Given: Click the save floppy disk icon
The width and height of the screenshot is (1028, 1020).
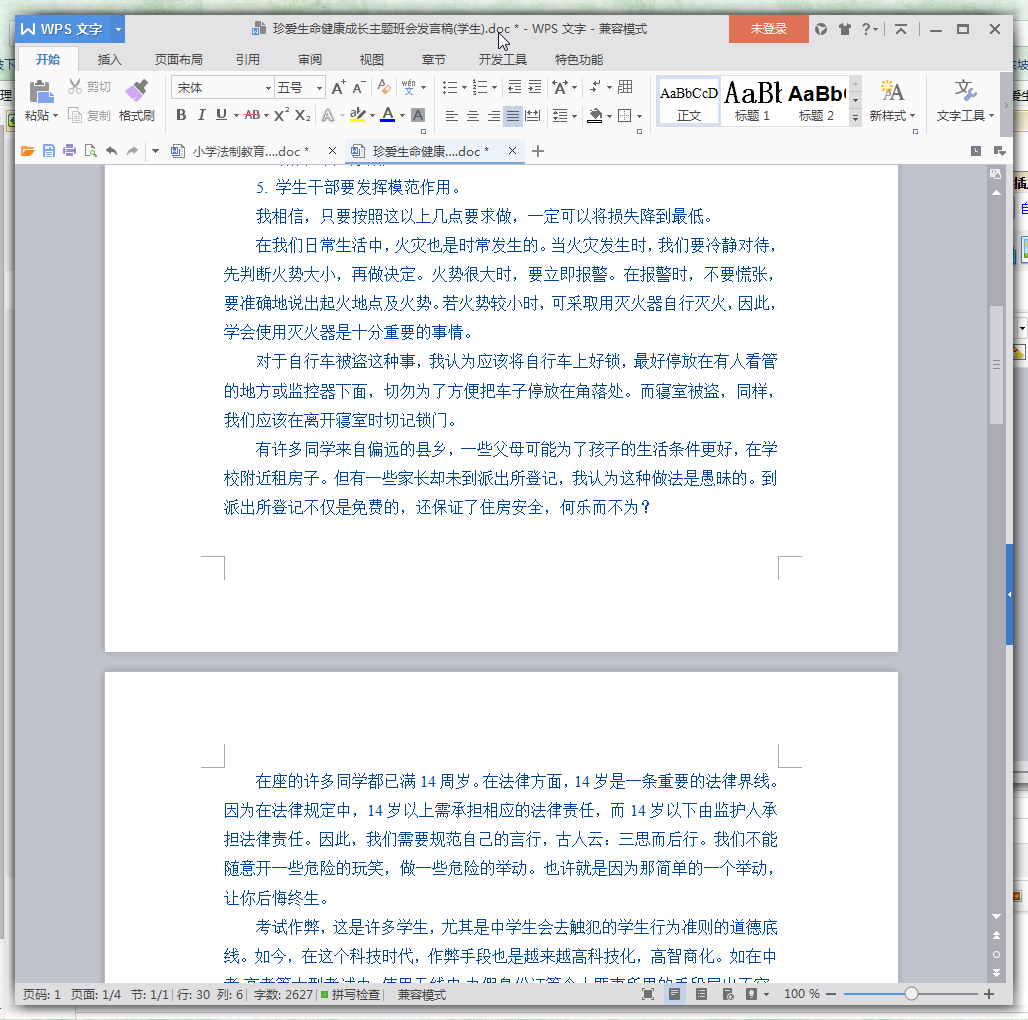Looking at the screenshot, I should 49,151.
